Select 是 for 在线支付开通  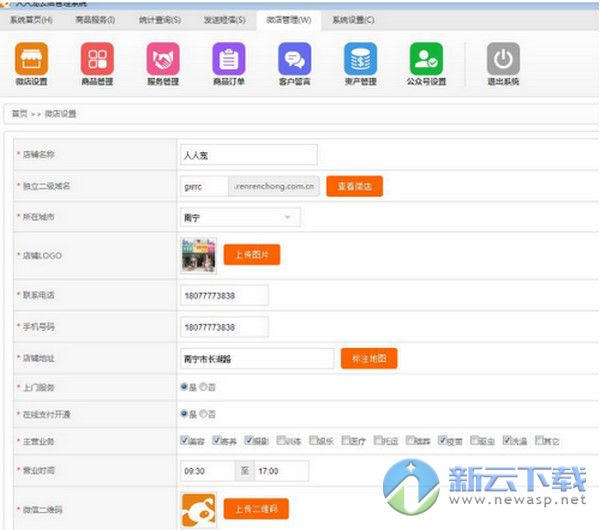pyautogui.click(x=184, y=414)
